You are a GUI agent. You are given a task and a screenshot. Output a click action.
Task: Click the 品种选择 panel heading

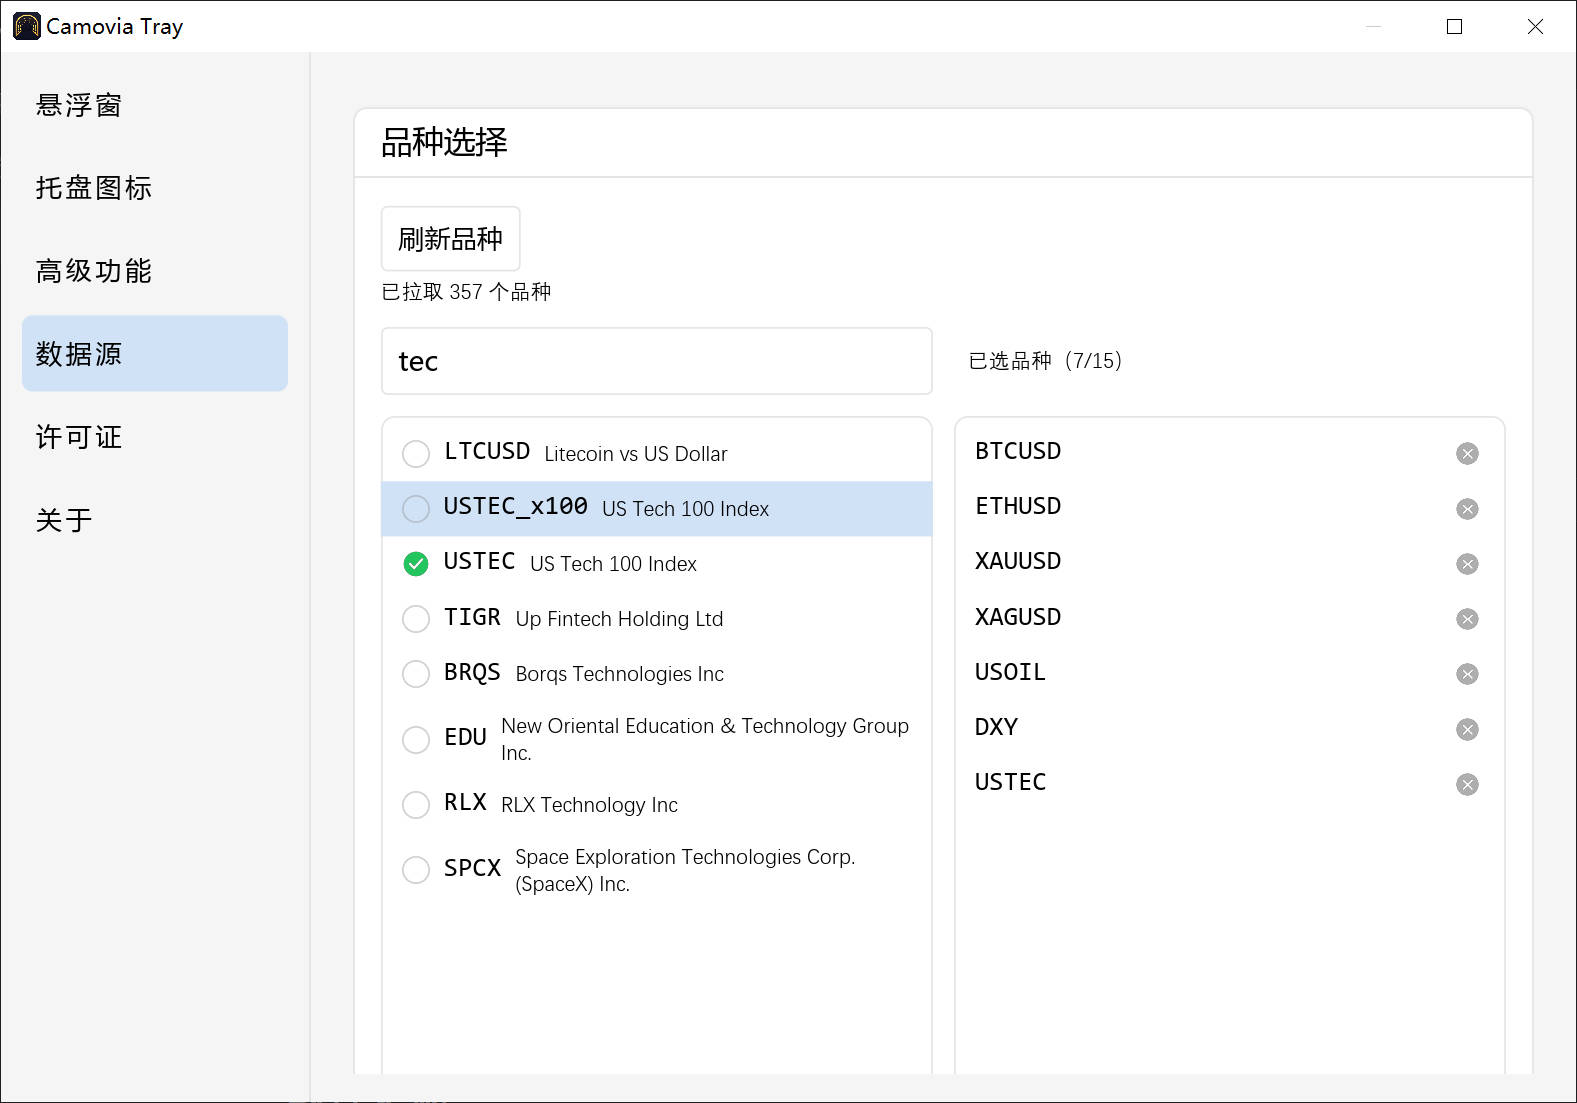(x=444, y=143)
